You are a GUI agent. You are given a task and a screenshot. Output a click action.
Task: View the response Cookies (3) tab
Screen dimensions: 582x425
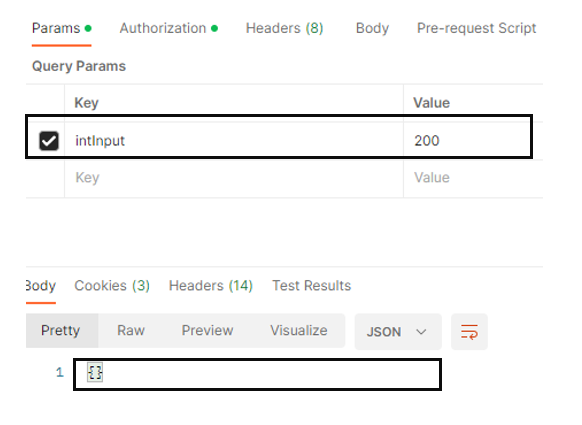[x=112, y=285]
